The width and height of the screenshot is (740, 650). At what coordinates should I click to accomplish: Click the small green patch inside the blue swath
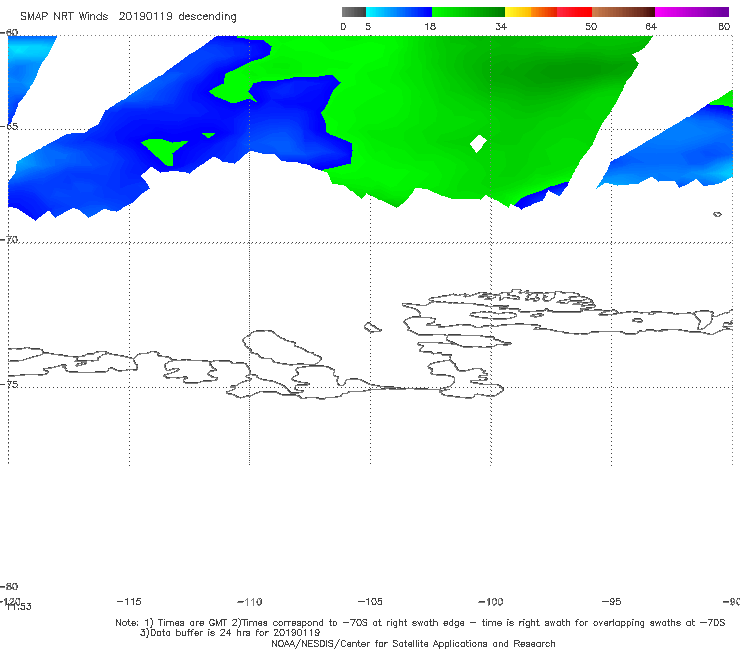(165, 151)
